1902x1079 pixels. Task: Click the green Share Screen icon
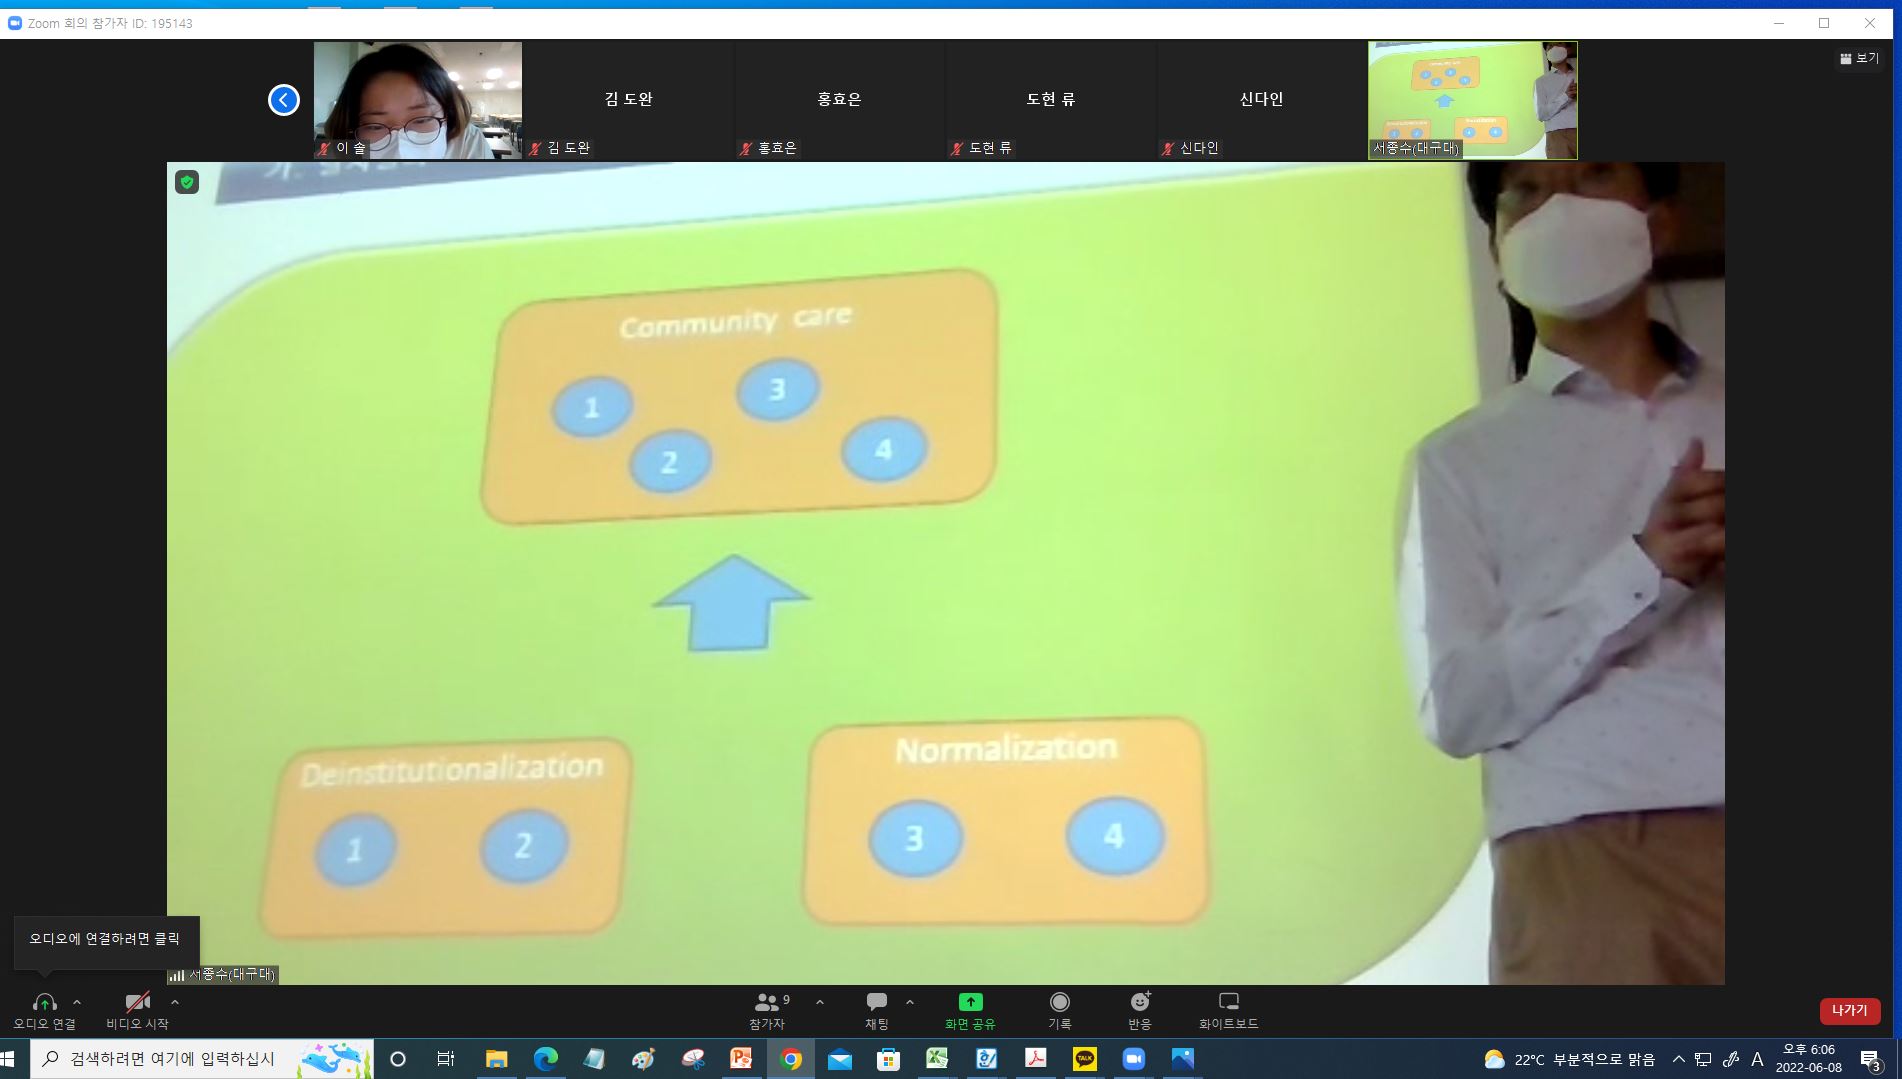[970, 1002]
